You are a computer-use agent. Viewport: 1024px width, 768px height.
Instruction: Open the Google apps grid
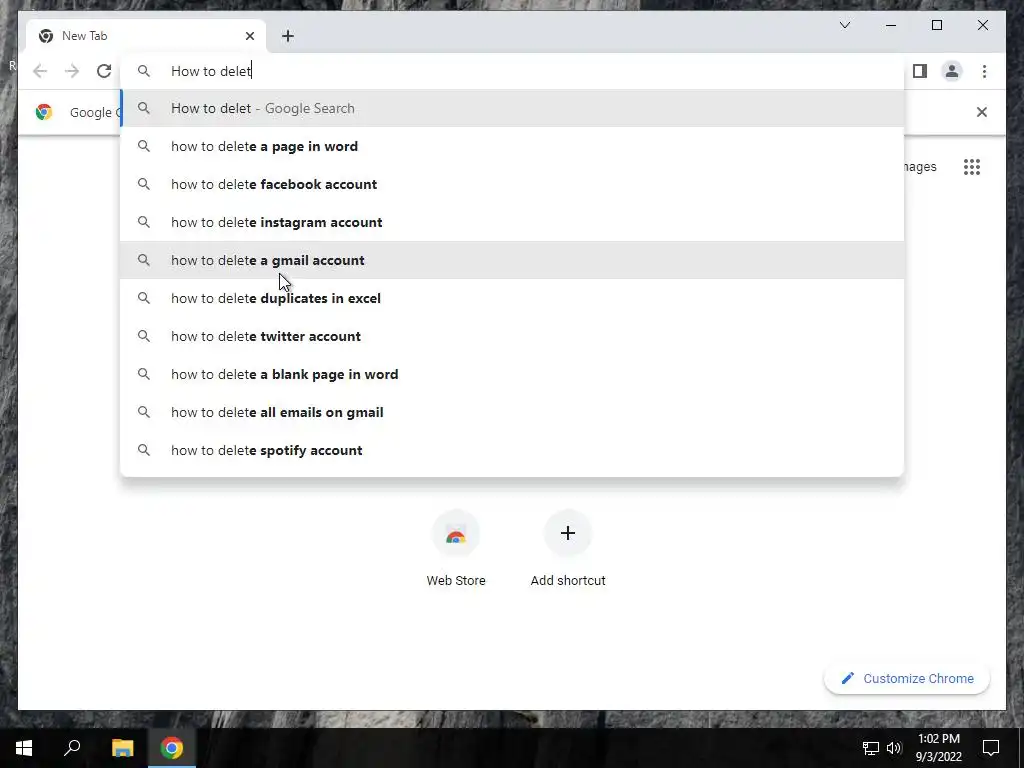972,167
